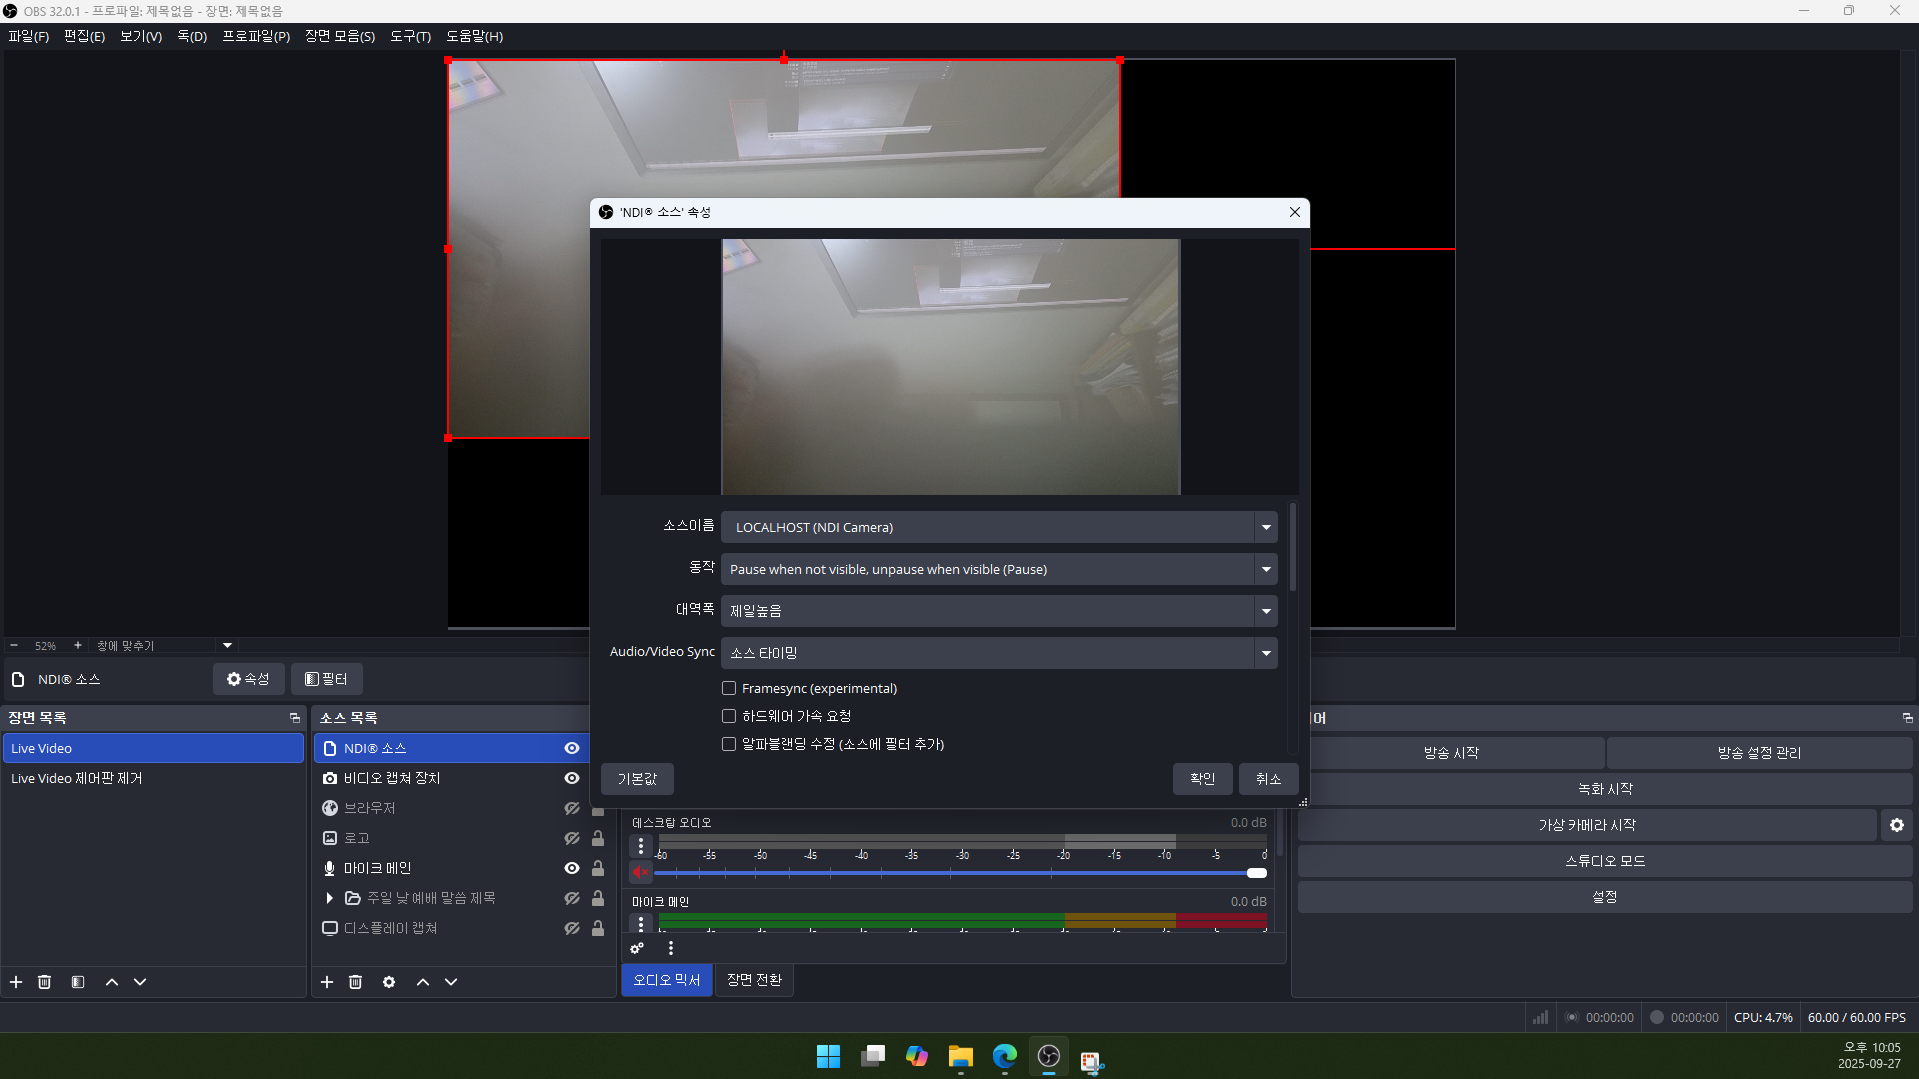This screenshot has width=1919, height=1079.
Task: Open the 대역폭 dropdown
Action: coord(998,611)
